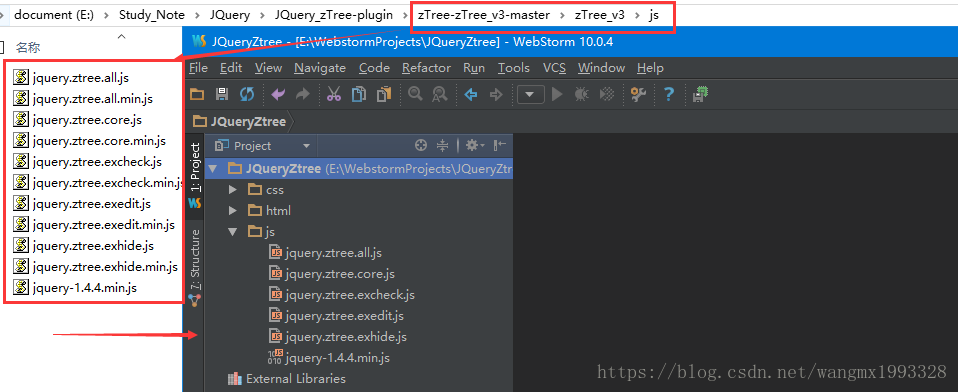Viewport: 958px width, 392px height.
Task: Click the Debug bug toolbar icon
Action: coord(582,95)
